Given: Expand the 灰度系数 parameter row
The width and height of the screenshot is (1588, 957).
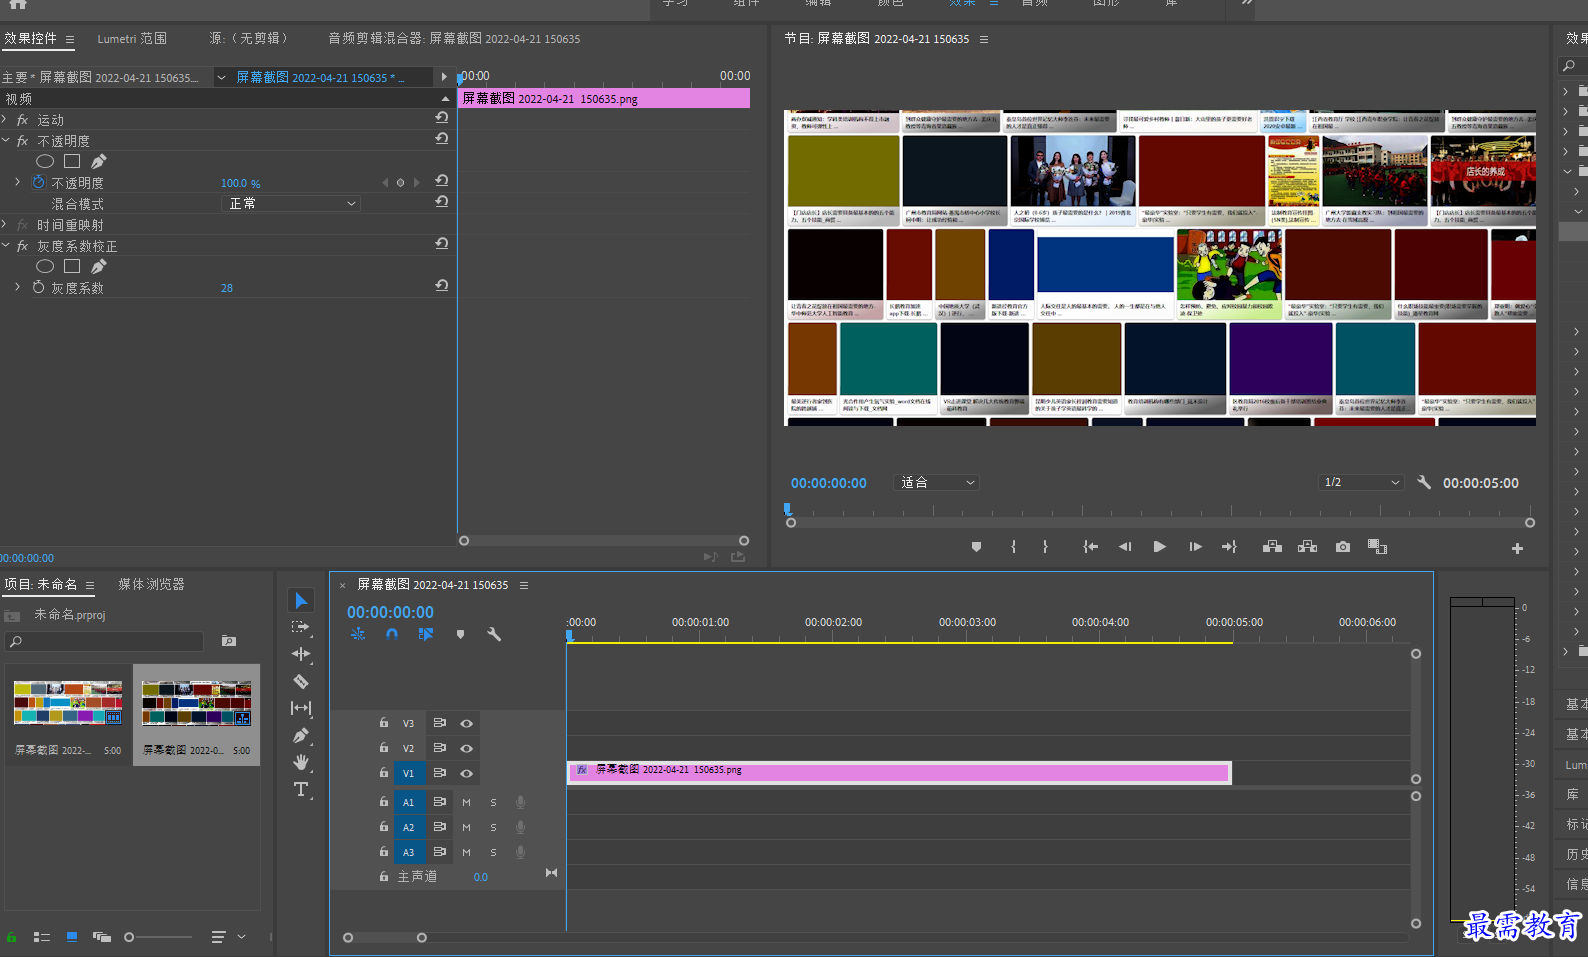Looking at the screenshot, I should 17,287.
